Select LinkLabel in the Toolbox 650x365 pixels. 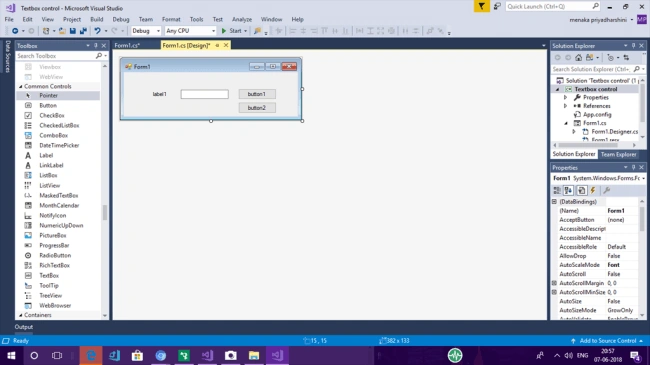pyautogui.click(x=51, y=165)
